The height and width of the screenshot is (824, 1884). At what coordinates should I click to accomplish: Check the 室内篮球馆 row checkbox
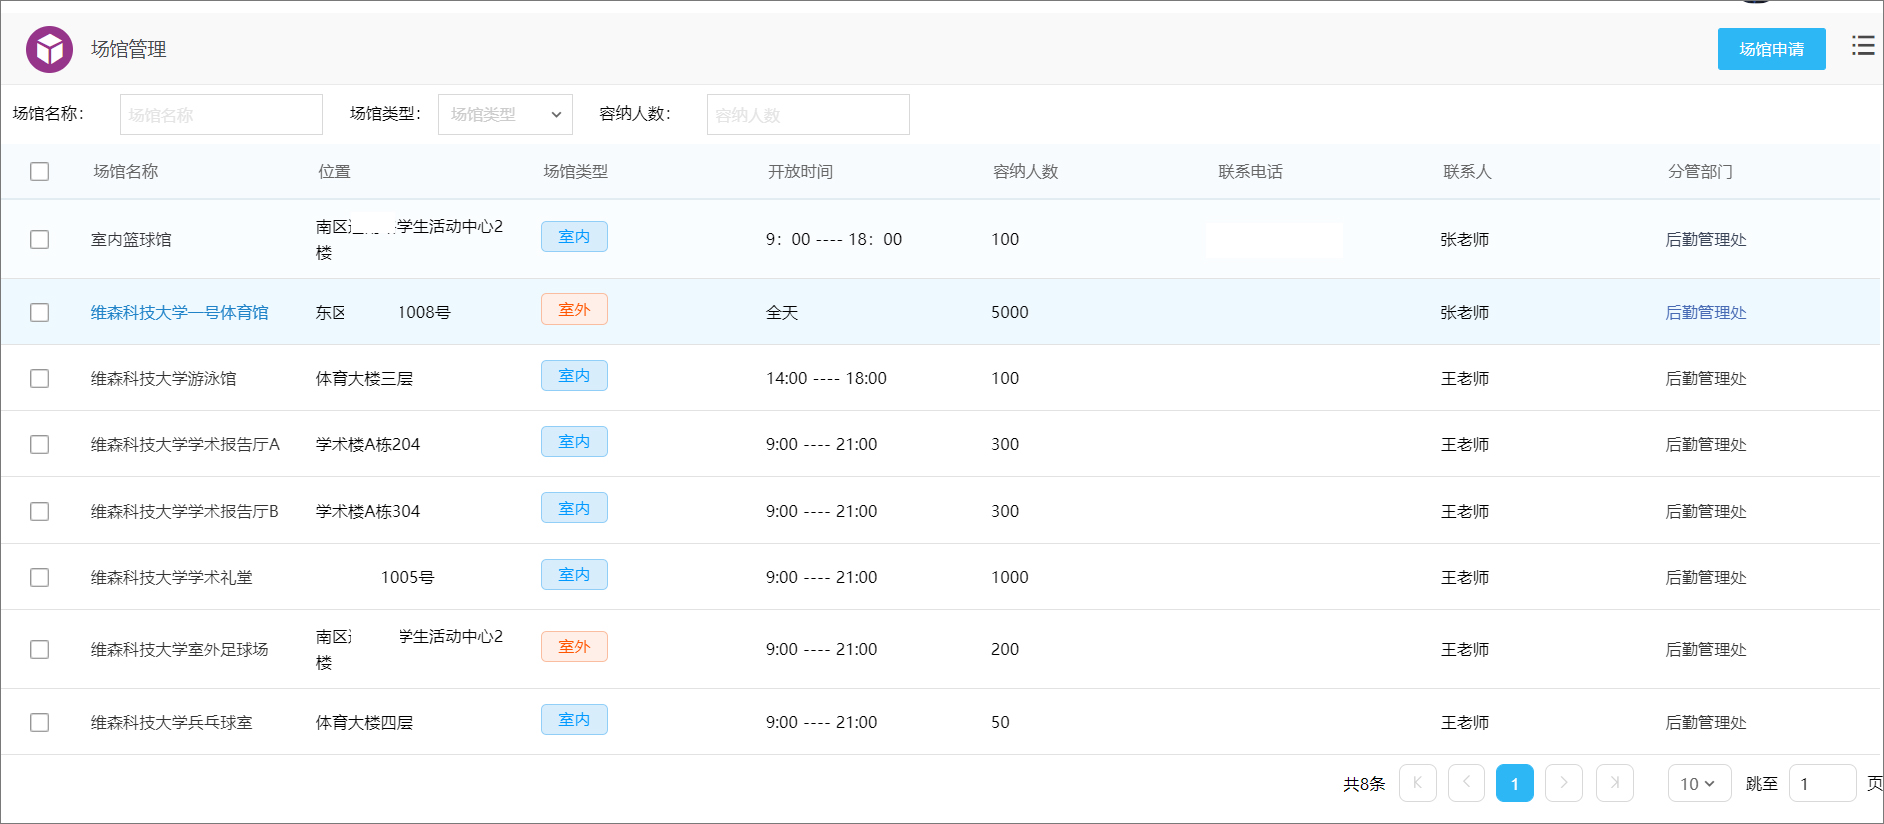pos(39,239)
